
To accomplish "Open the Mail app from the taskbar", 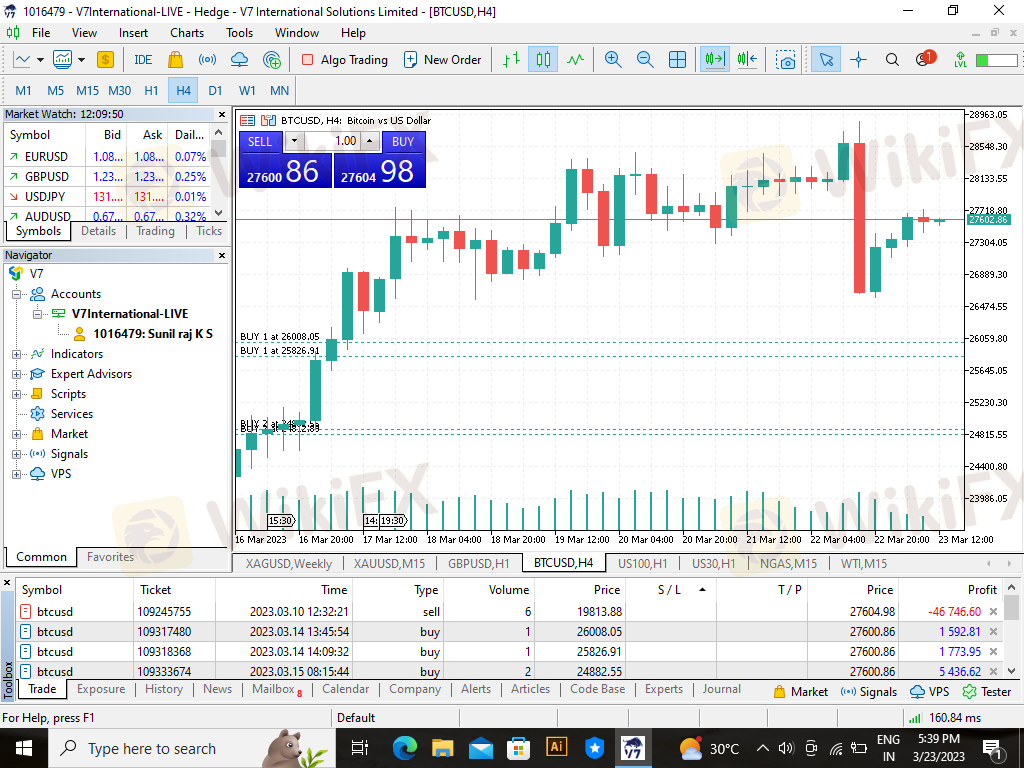I will [x=480, y=748].
